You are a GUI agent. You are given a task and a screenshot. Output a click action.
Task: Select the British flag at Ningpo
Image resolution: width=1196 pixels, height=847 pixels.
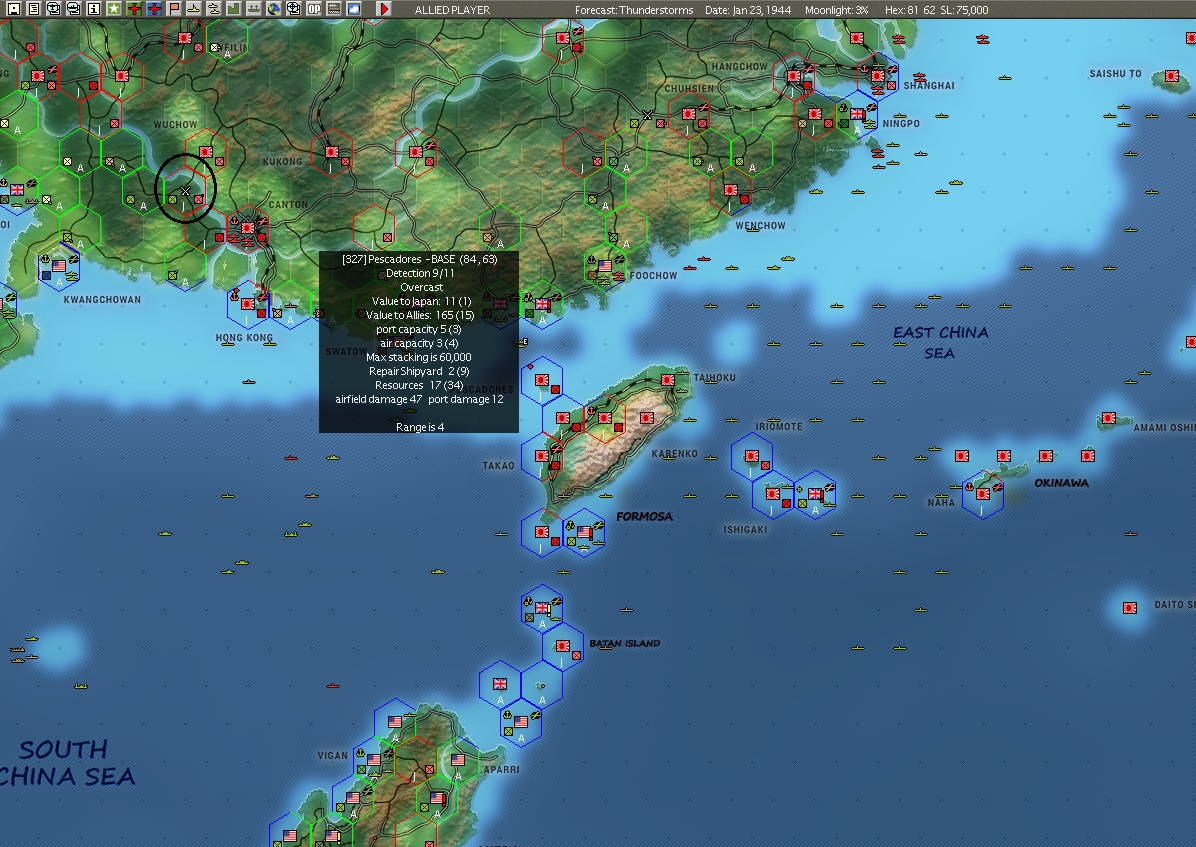click(x=857, y=114)
